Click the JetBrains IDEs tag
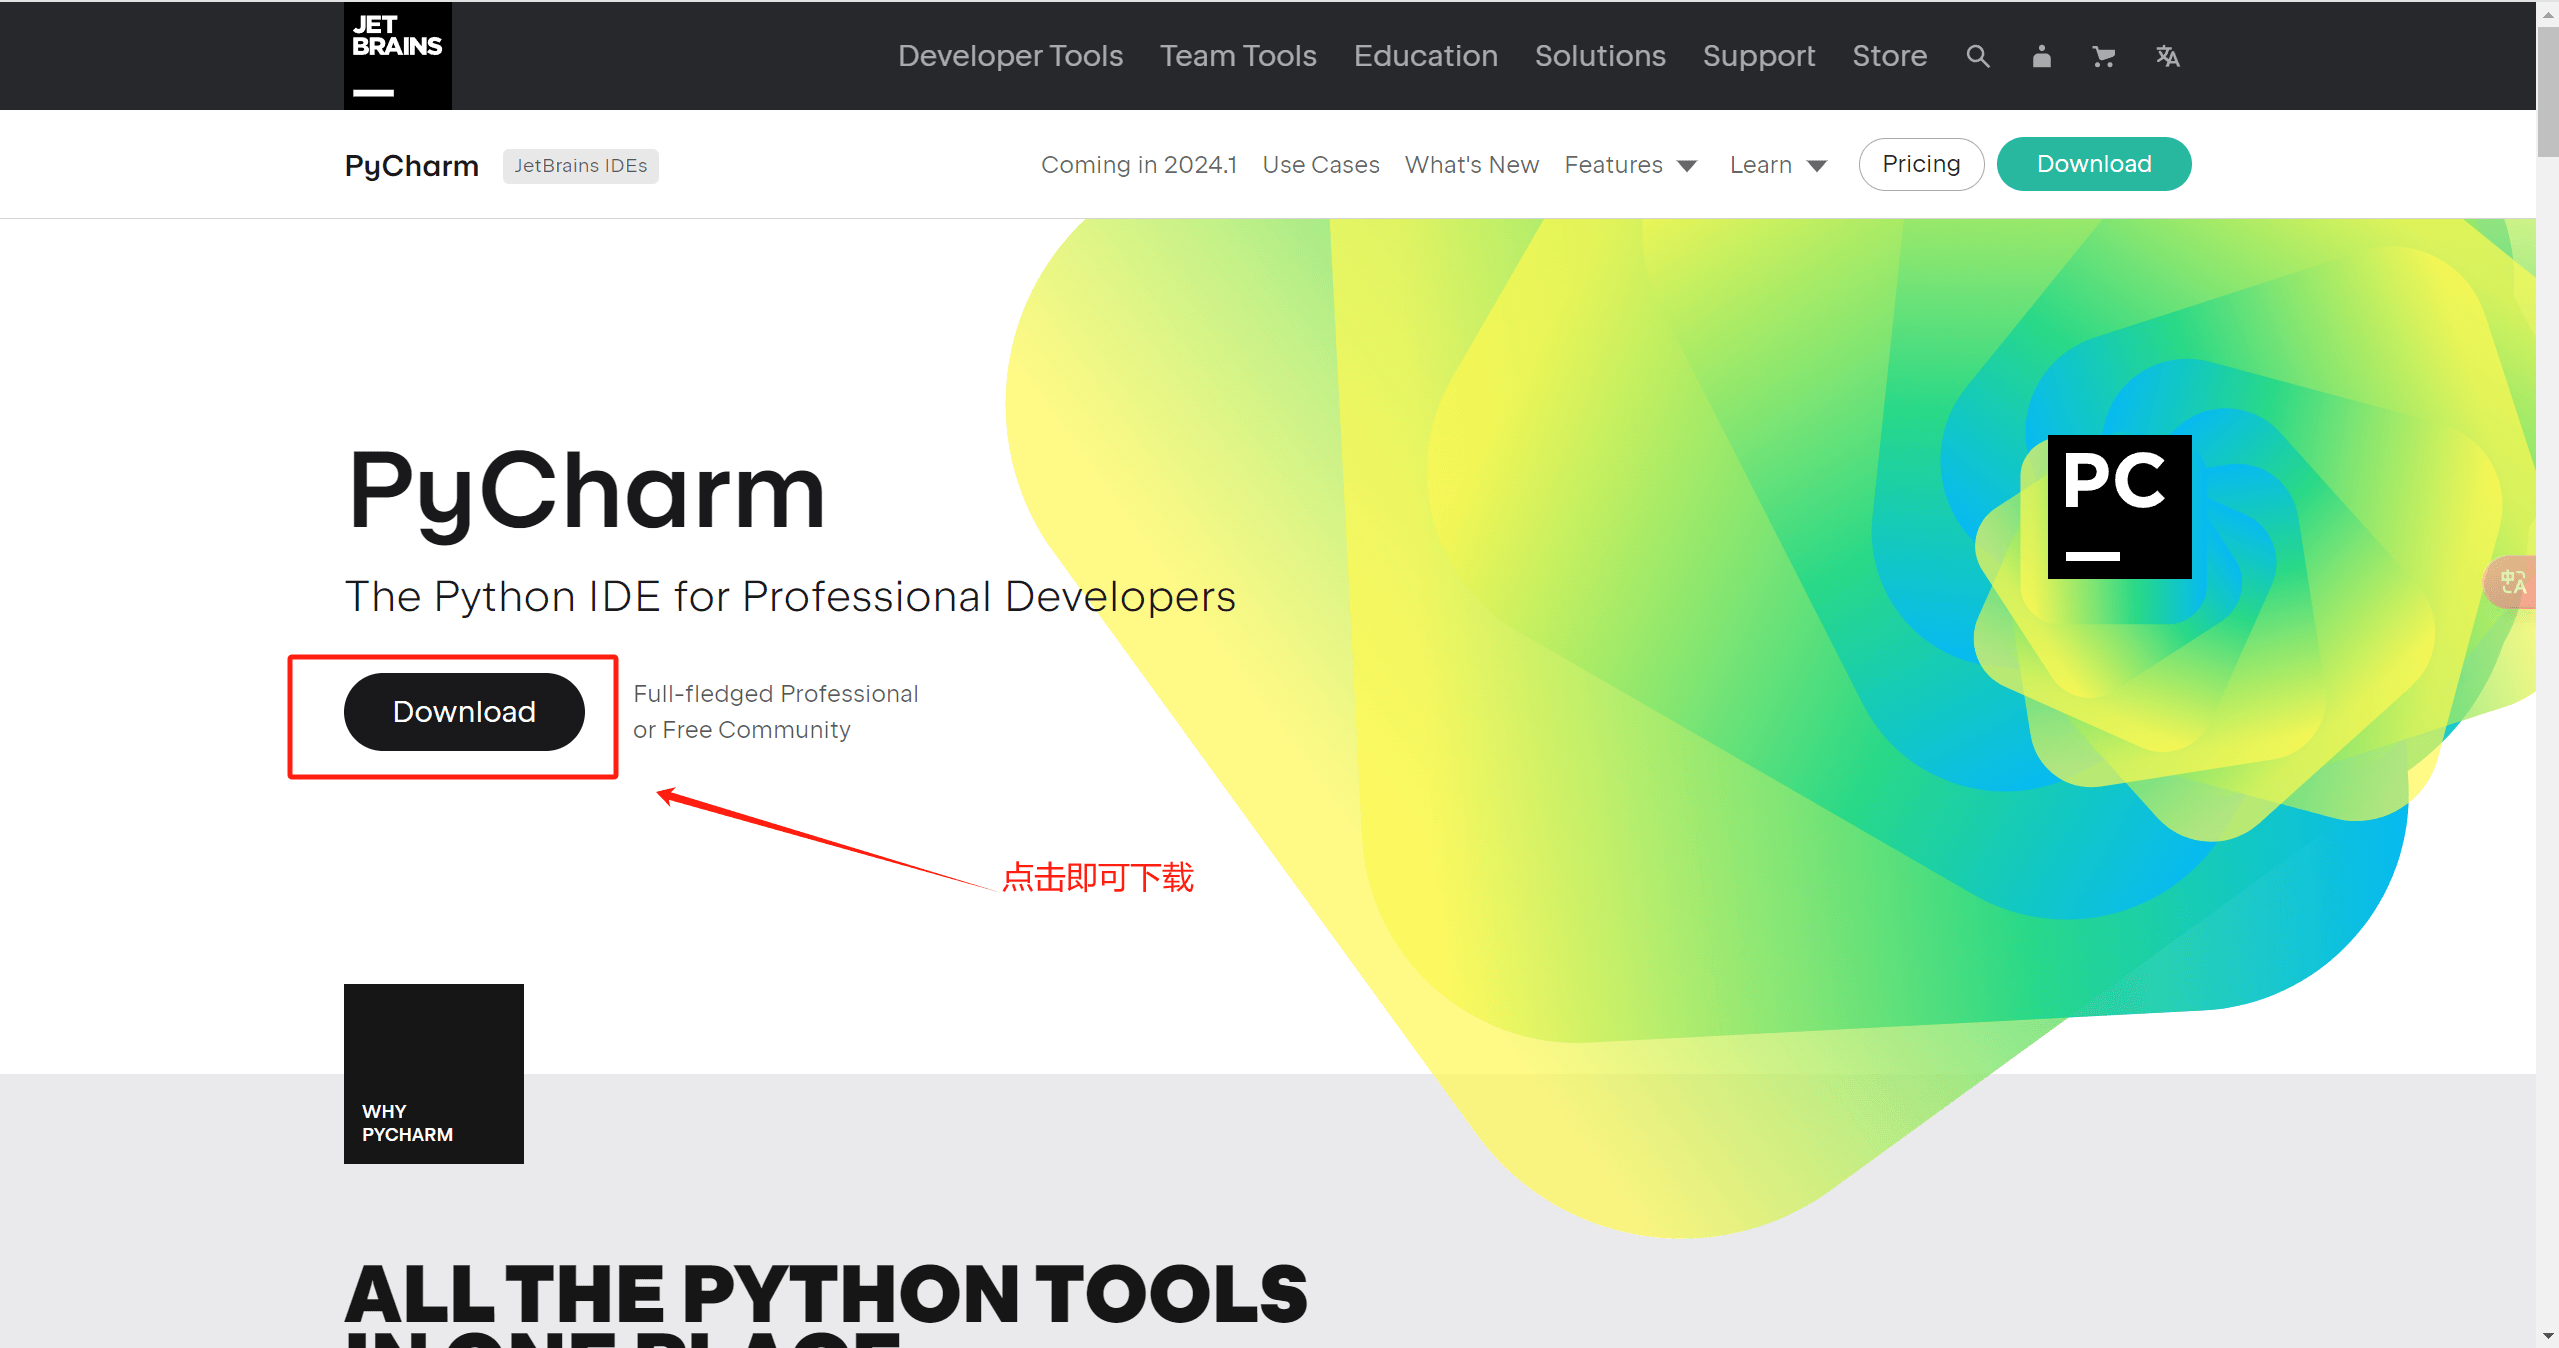The width and height of the screenshot is (2559, 1348). click(580, 166)
